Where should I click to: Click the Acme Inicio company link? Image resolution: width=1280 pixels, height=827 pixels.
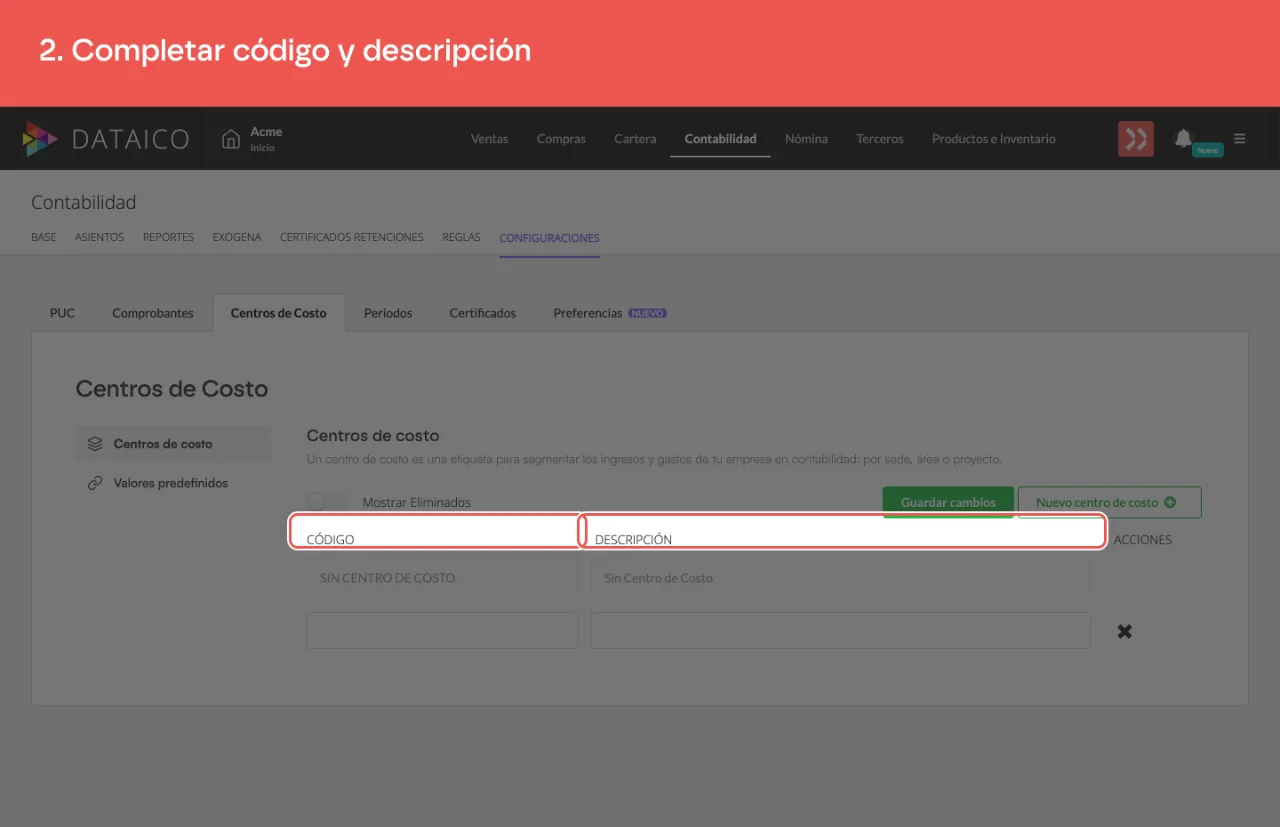click(x=266, y=139)
